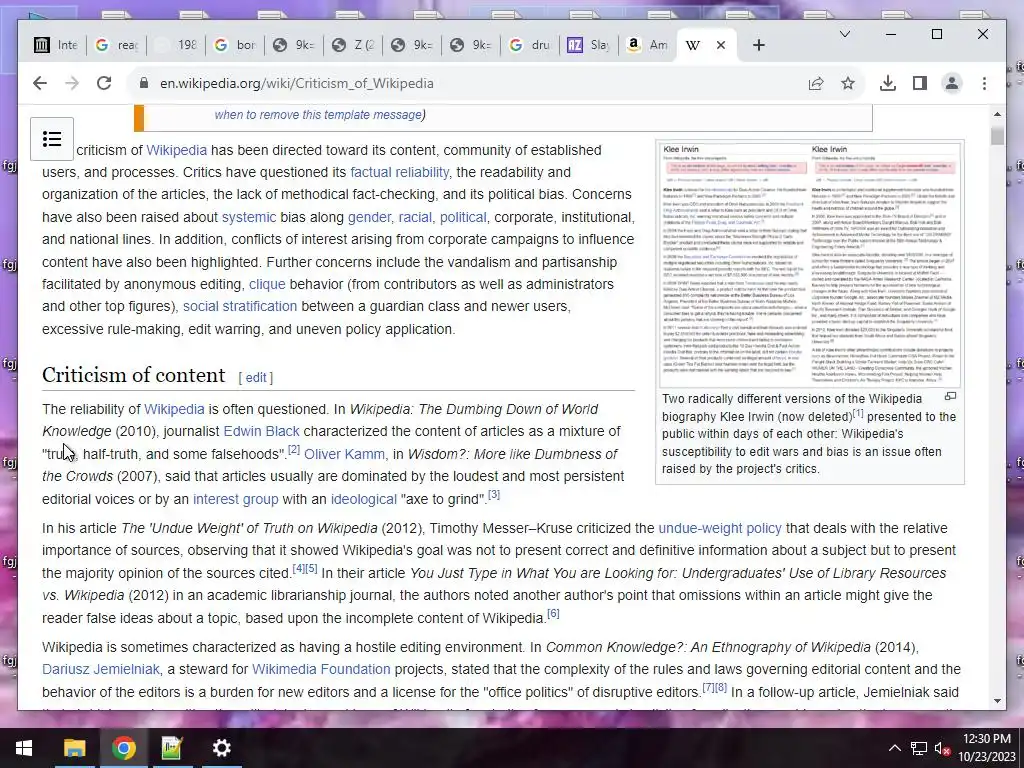Follow the 'ideological' link
The image size is (1024, 768).
pyautogui.click(x=364, y=500)
